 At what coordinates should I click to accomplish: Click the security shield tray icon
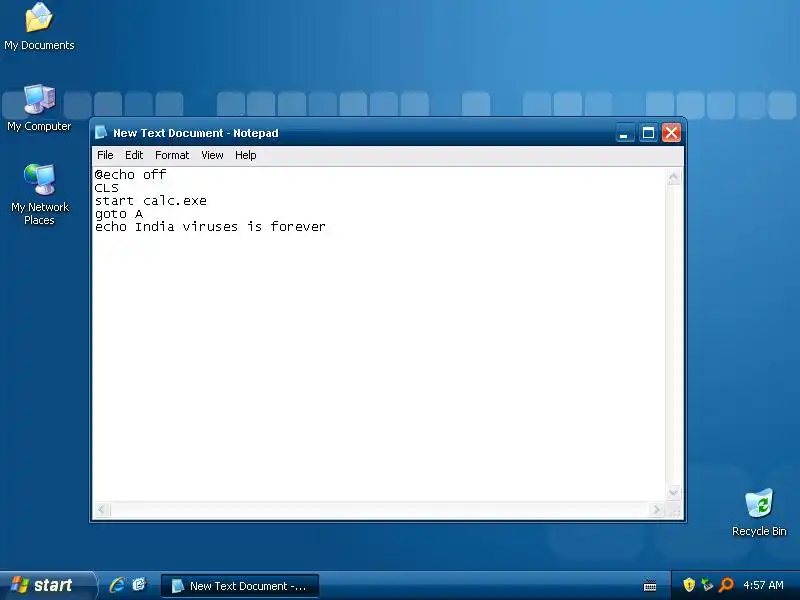(689, 585)
